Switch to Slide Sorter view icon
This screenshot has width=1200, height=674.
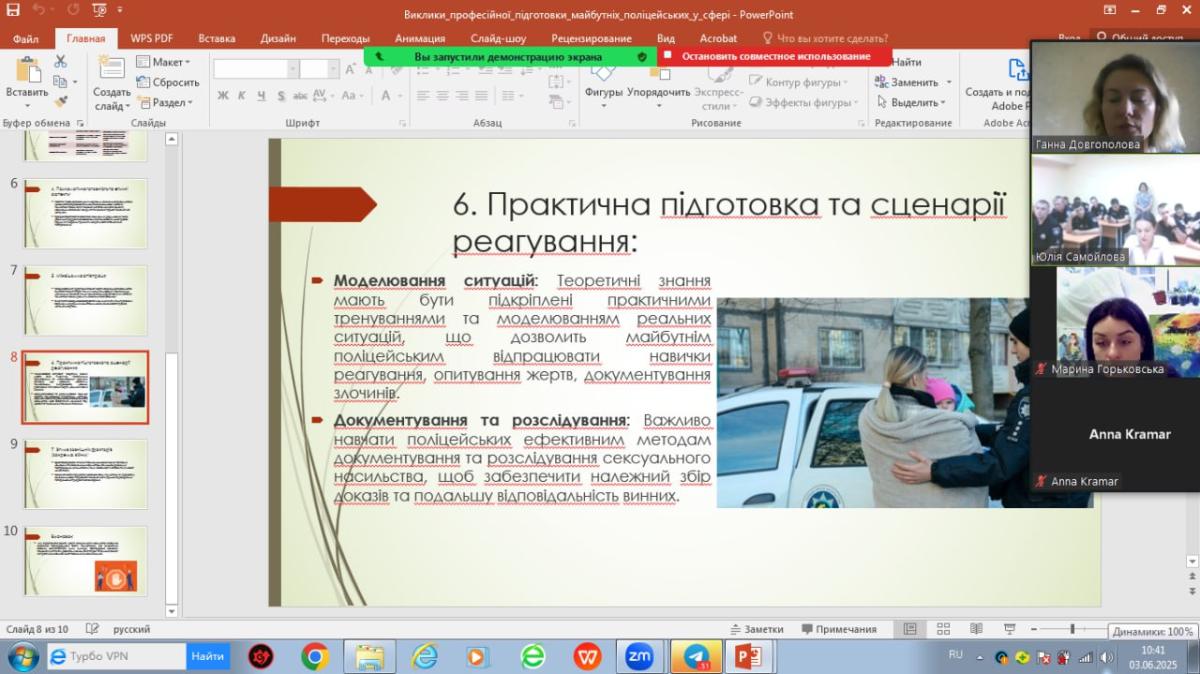(x=942, y=629)
